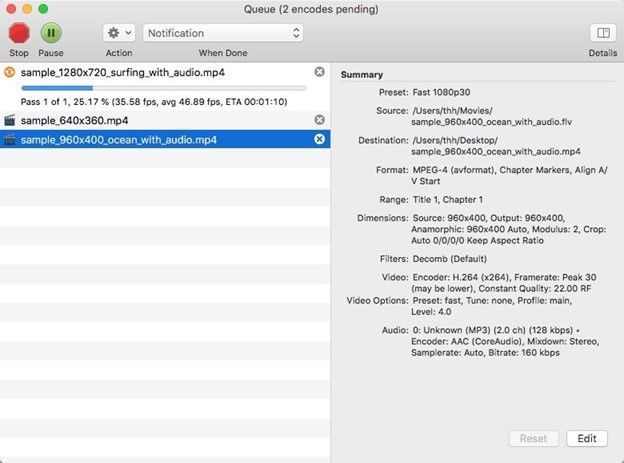Open the Action gear menu

click(118, 33)
